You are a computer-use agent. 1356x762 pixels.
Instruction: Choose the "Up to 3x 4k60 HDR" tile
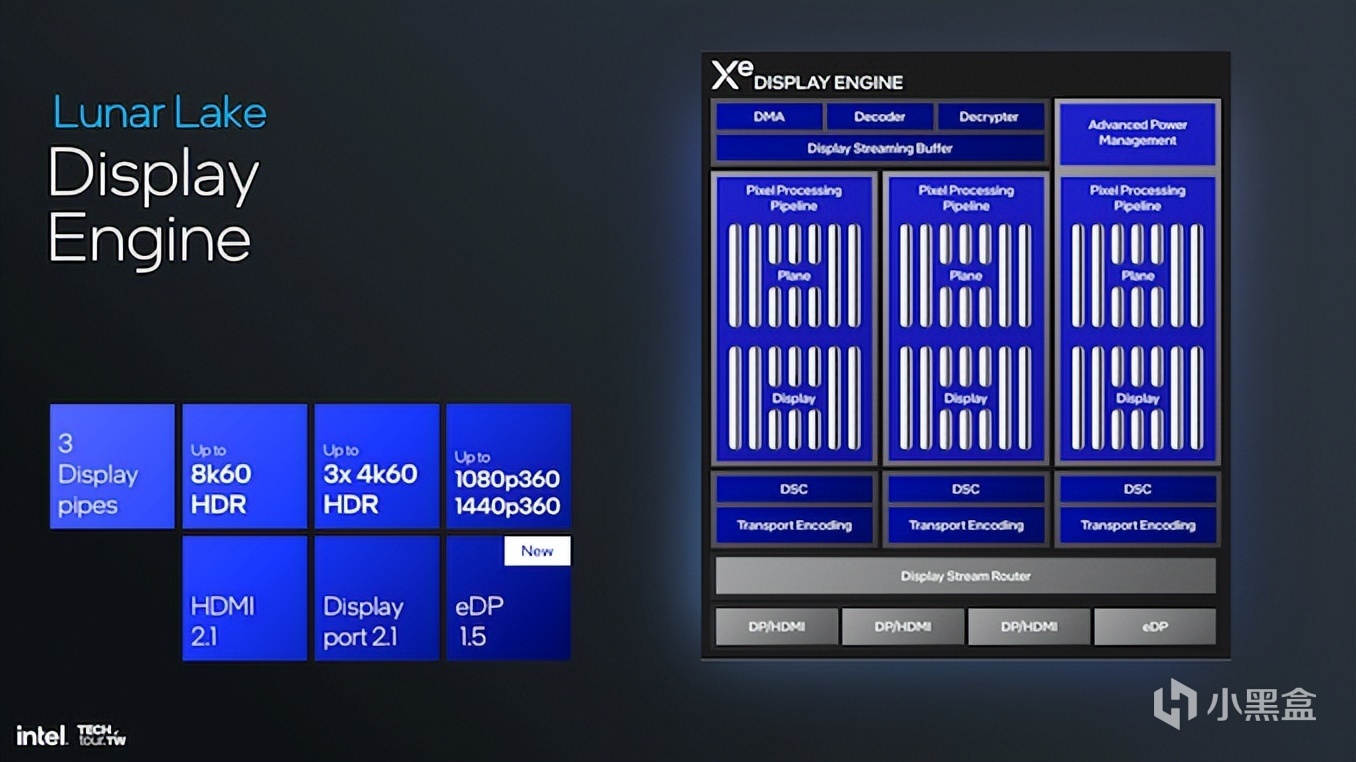click(377, 466)
